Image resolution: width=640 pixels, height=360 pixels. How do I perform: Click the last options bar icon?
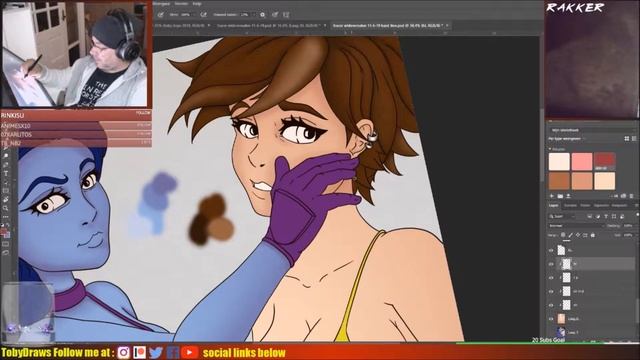(x=286, y=15)
